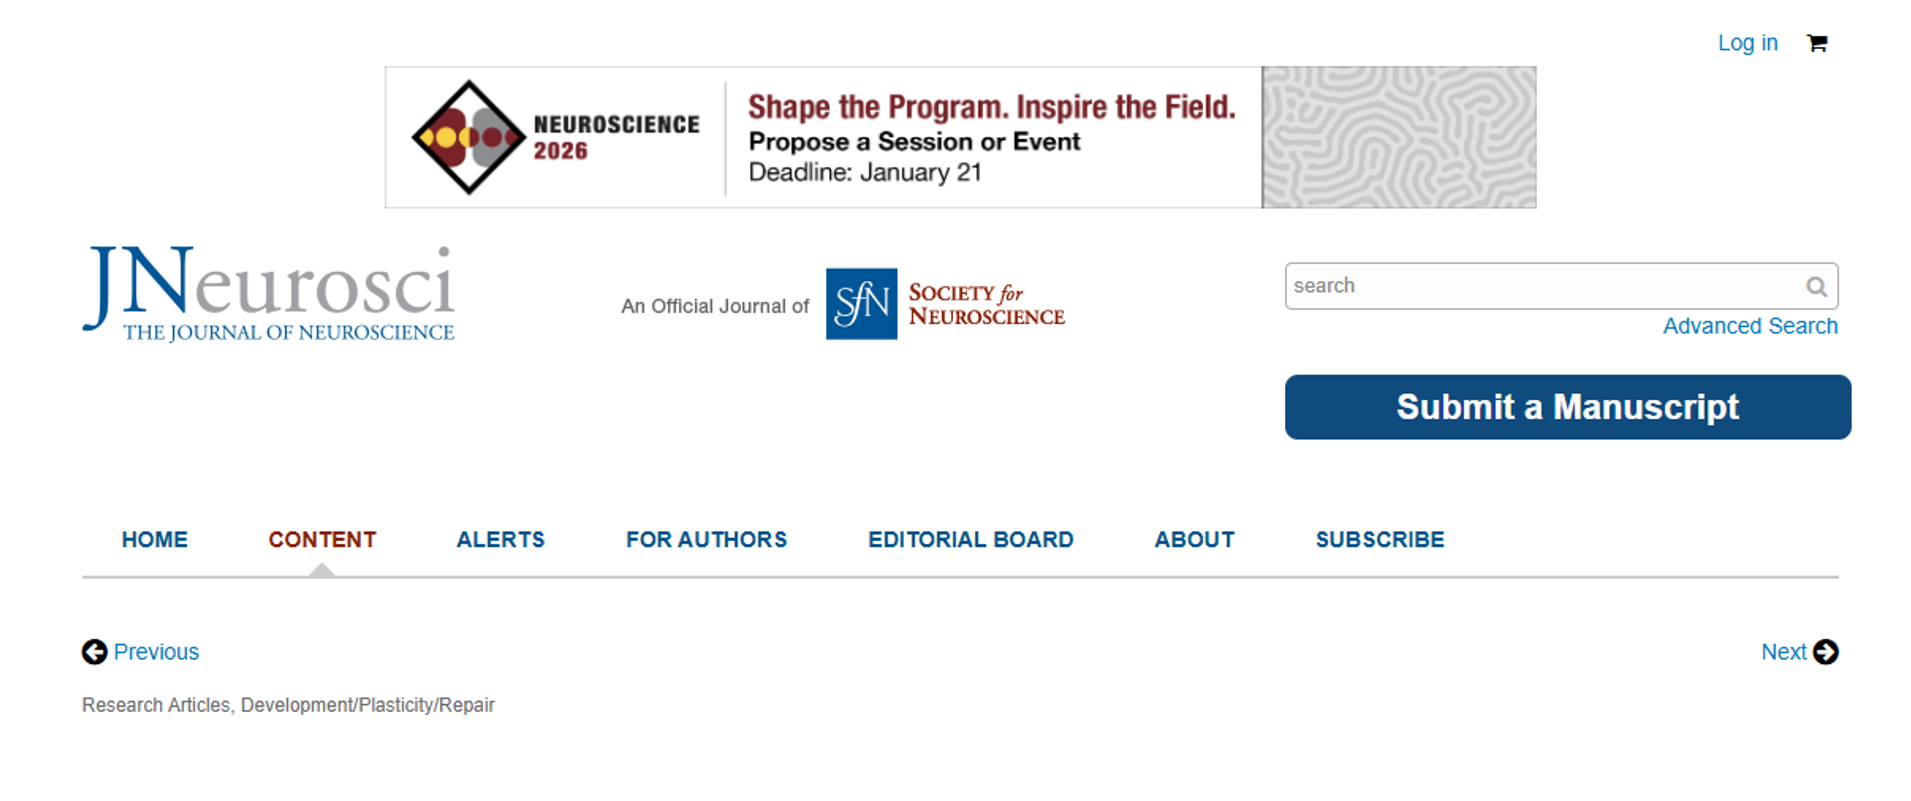Screen dimensions: 1911x801
Task: Select the EDITORIAL BOARD menu item
Action: click(970, 540)
